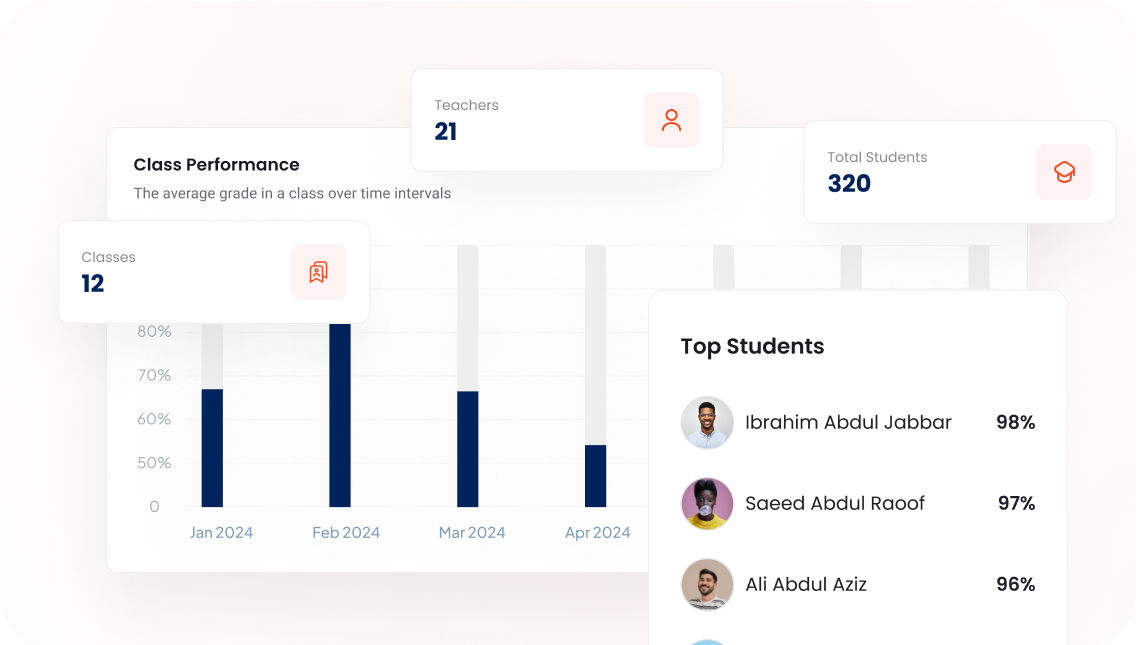
Task: Click the Jan 2024 bar in chart
Action: pos(212,447)
